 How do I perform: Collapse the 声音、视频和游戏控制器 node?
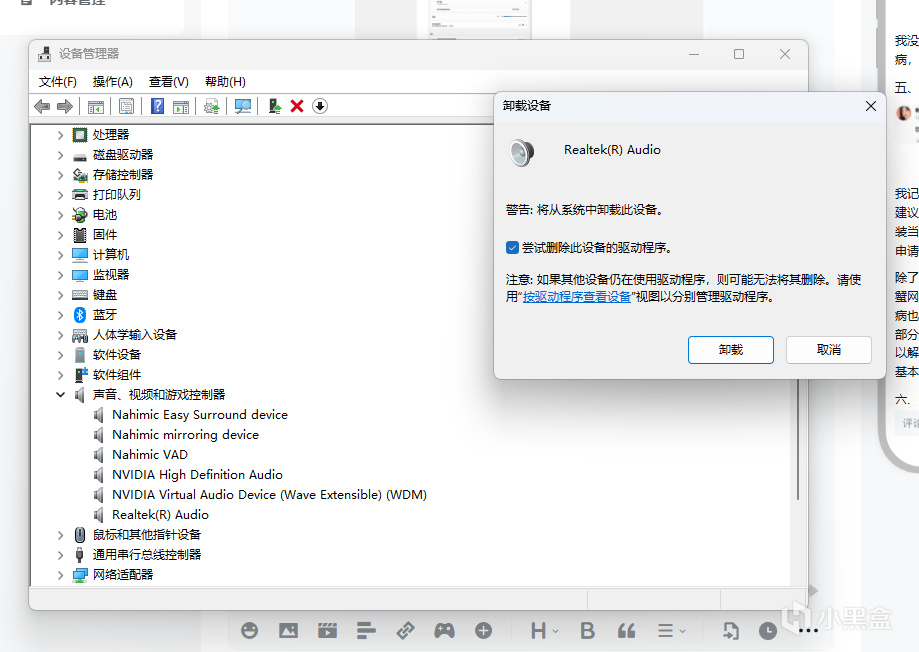pyautogui.click(x=60, y=395)
